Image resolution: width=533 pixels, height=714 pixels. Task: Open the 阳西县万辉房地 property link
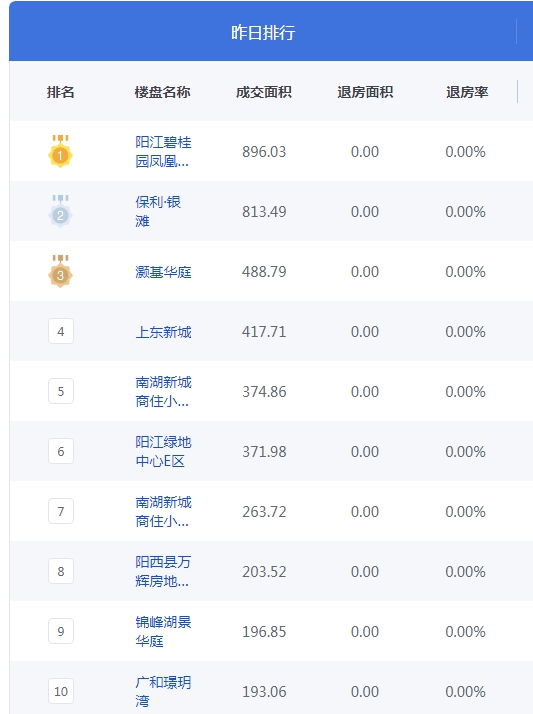click(x=163, y=571)
